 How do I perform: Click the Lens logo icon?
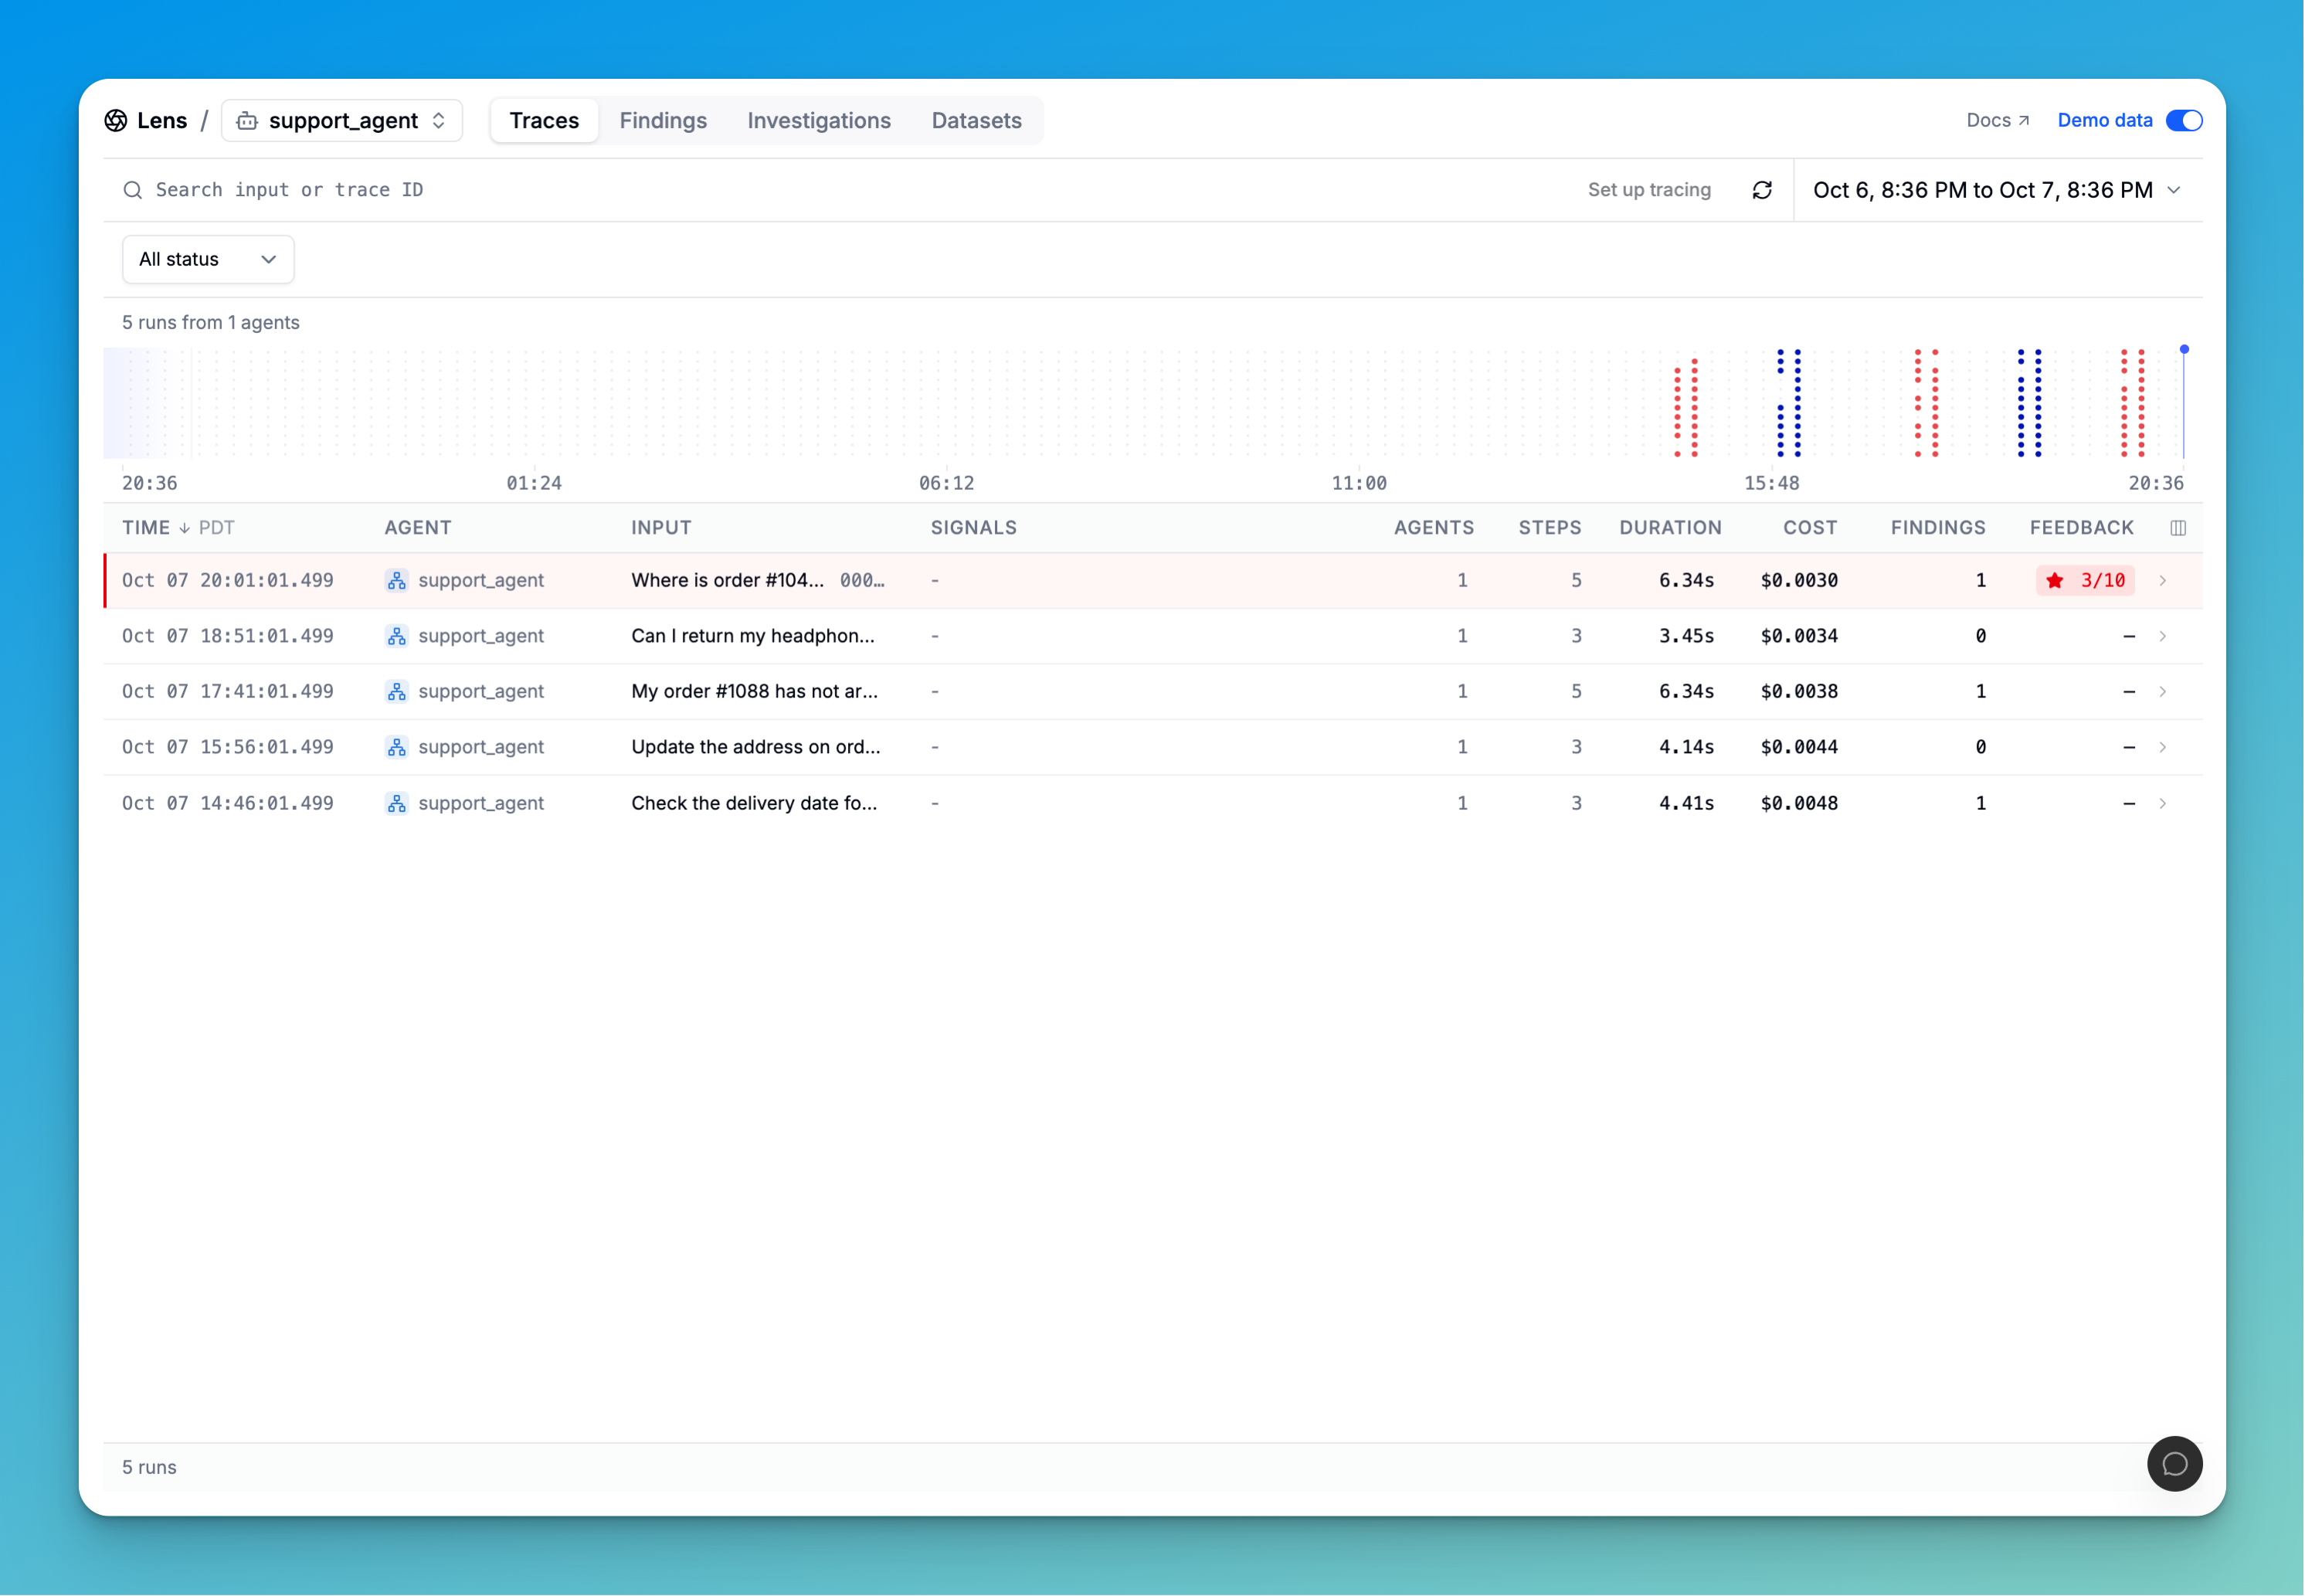116,120
